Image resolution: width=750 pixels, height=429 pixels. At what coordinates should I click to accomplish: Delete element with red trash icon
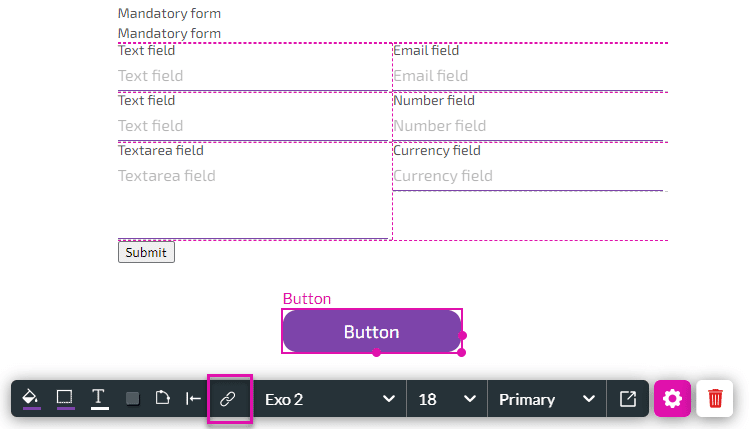(x=715, y=398)
